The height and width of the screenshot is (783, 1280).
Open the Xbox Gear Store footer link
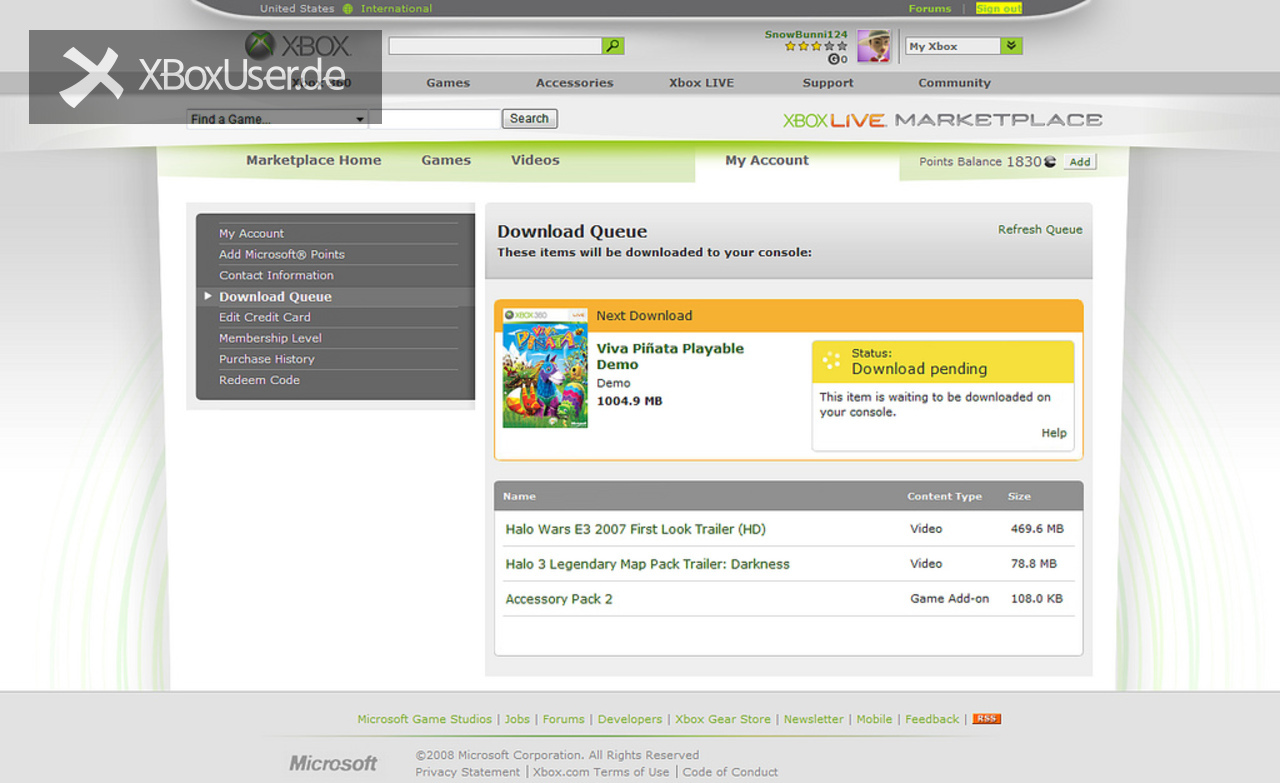[x=723, y=719]
